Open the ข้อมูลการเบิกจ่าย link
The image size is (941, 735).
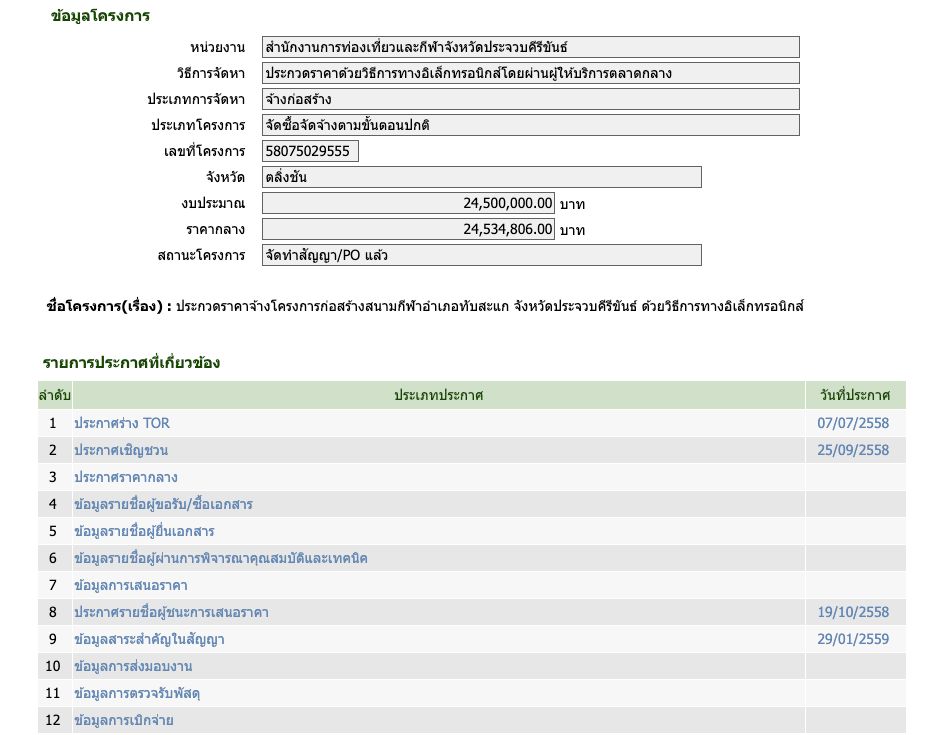point(125,720)
